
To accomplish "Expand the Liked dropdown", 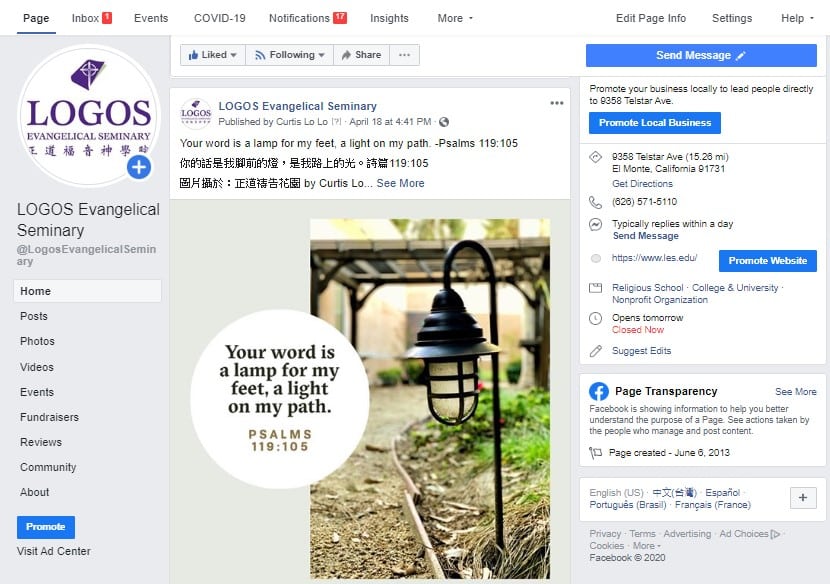I will pos(213,55).
